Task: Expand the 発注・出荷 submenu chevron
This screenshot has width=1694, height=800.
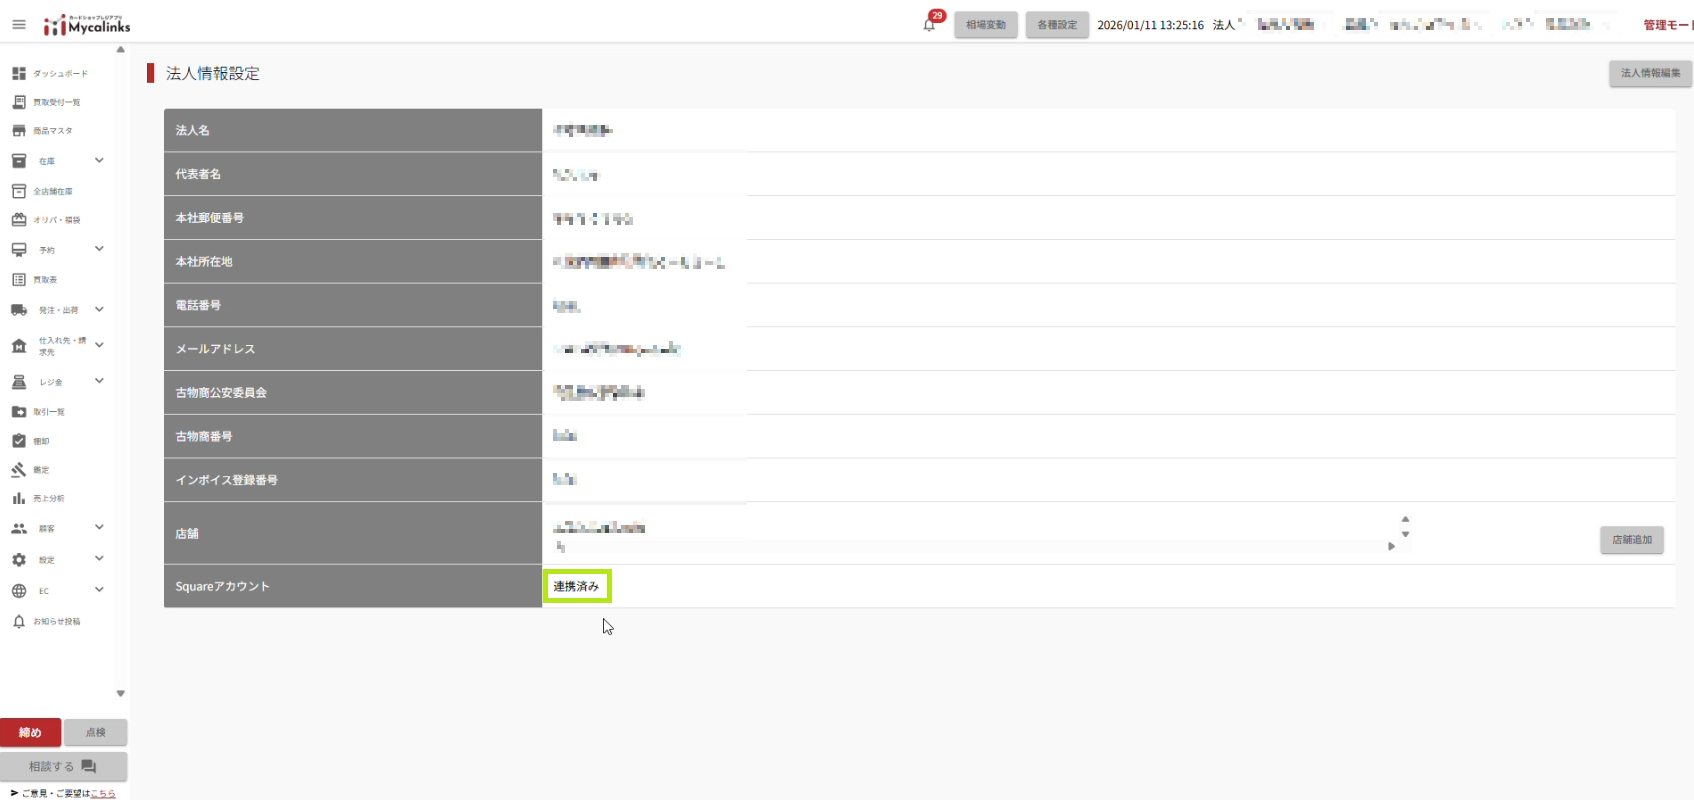Action: (99, 310)
